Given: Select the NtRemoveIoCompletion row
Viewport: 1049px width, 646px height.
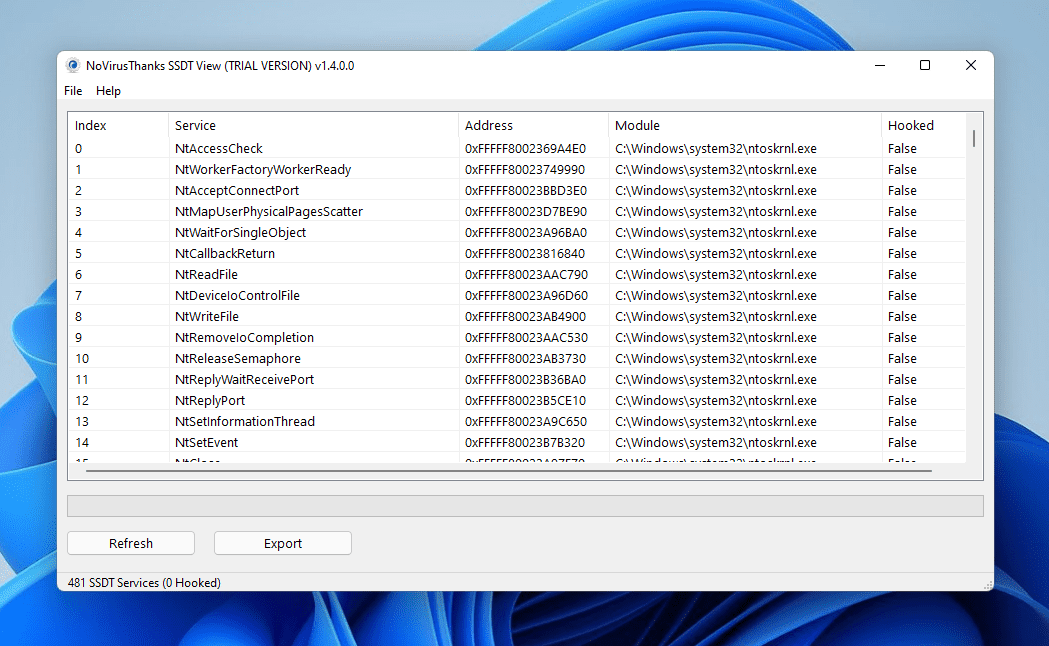Looking at the screenshot, I should click(x=516, y=338).
